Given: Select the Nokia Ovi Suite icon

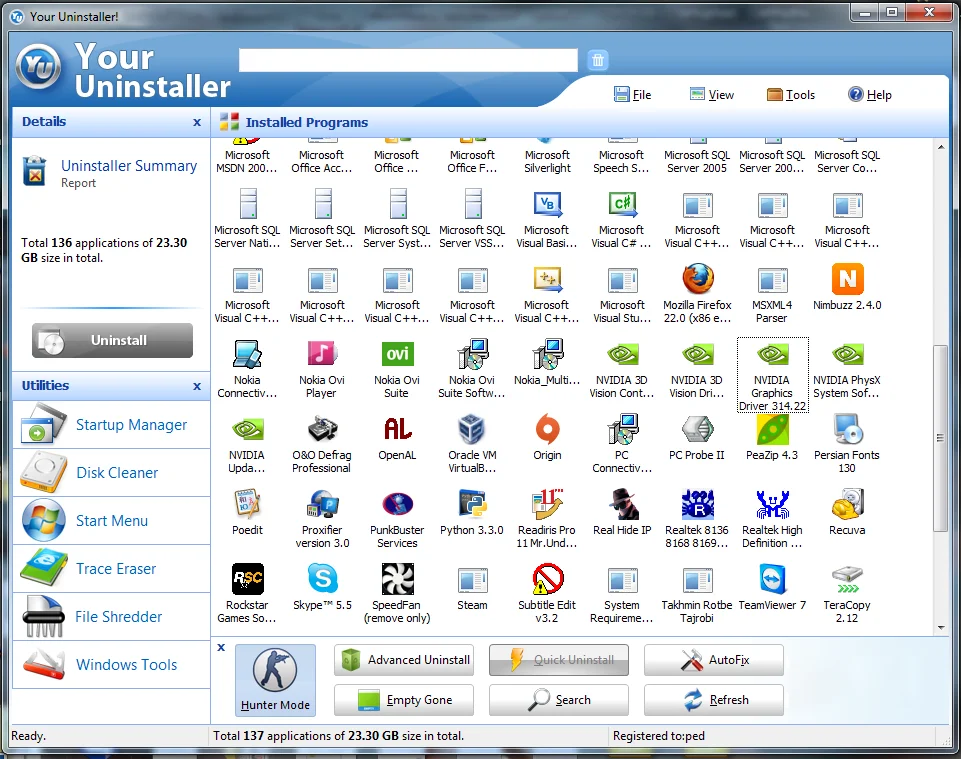Looking at the screenshot, I should 397,354.
